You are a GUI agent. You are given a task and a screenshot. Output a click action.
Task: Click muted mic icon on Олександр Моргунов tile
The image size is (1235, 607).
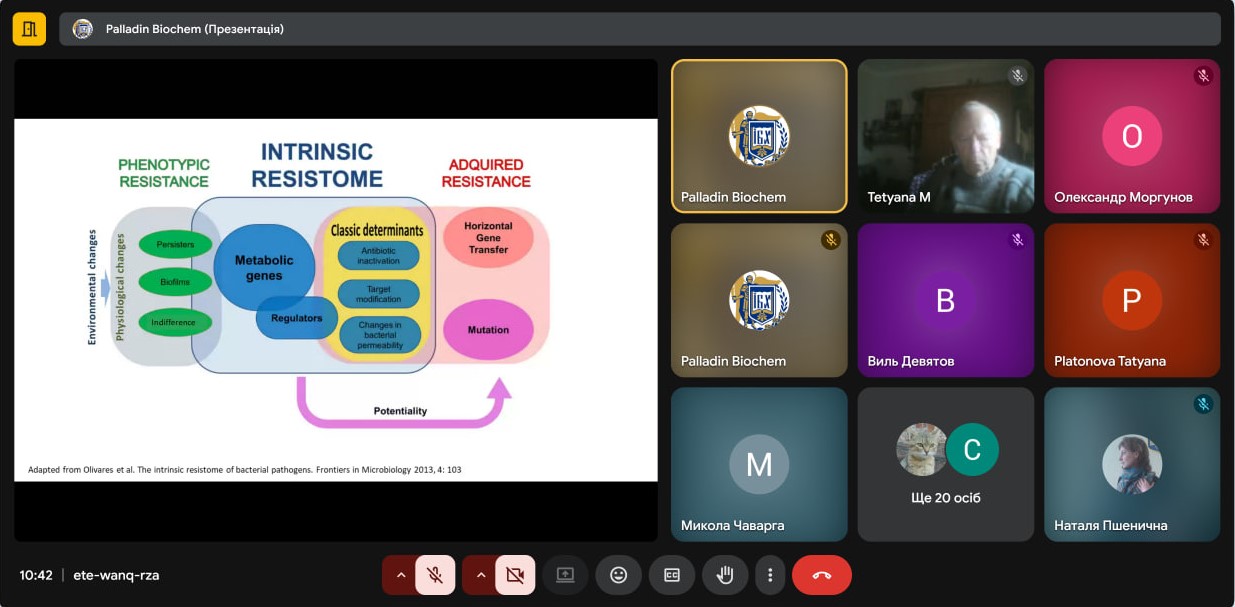(1203, 76)
